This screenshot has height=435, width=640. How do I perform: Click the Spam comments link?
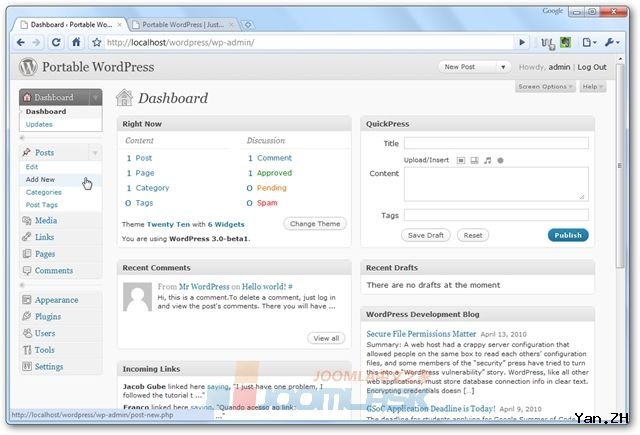point(267,203)
